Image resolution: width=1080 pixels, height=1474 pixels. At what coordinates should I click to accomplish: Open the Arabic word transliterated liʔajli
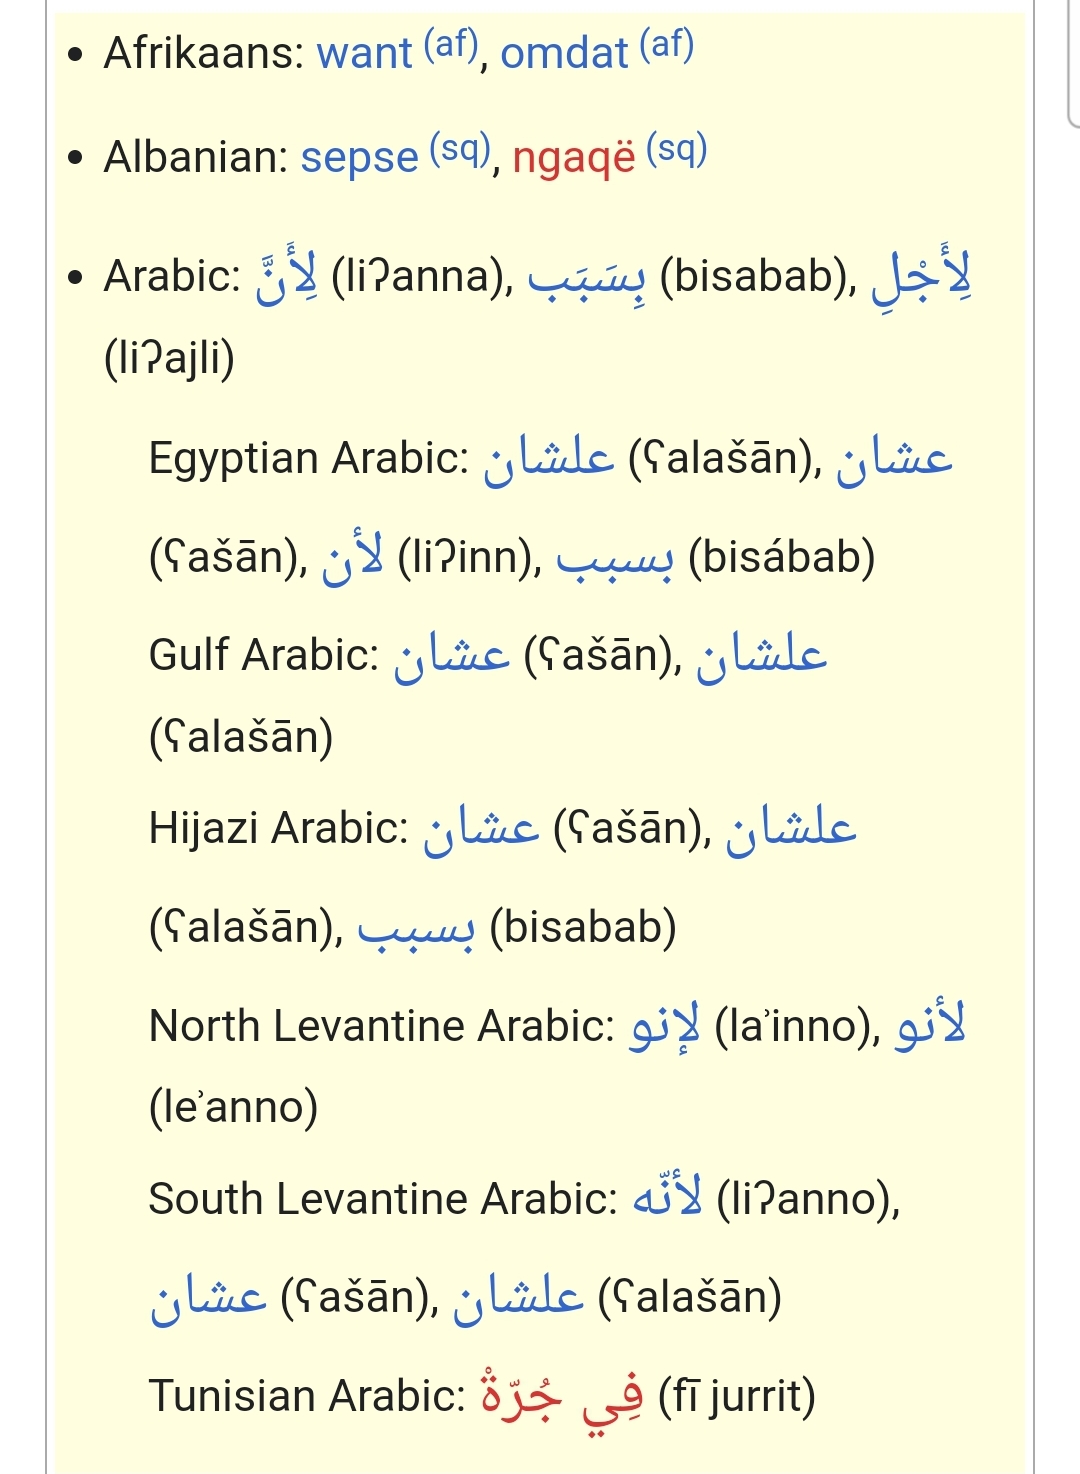coord(921,274)
